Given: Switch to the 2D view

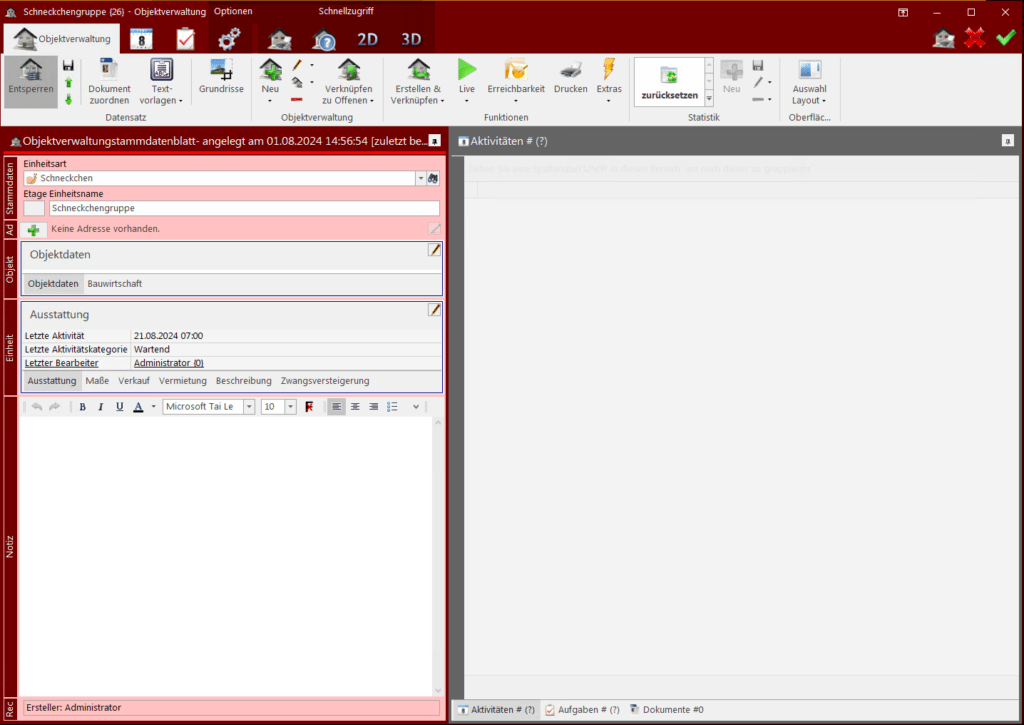Looking at the screenshot, I should (x=367, y=39).
